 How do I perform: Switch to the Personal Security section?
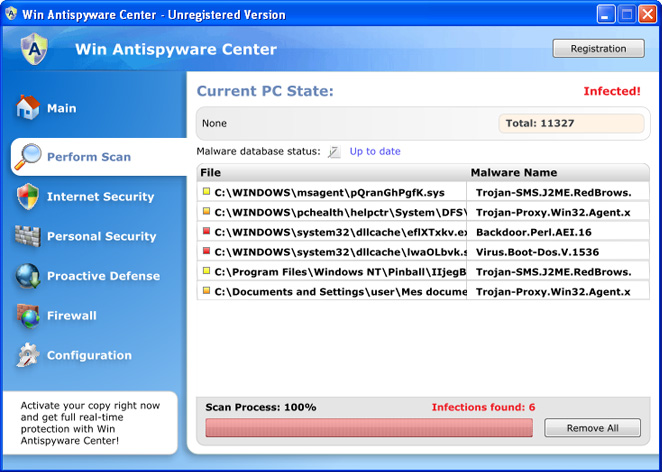[x=101, y=236]
